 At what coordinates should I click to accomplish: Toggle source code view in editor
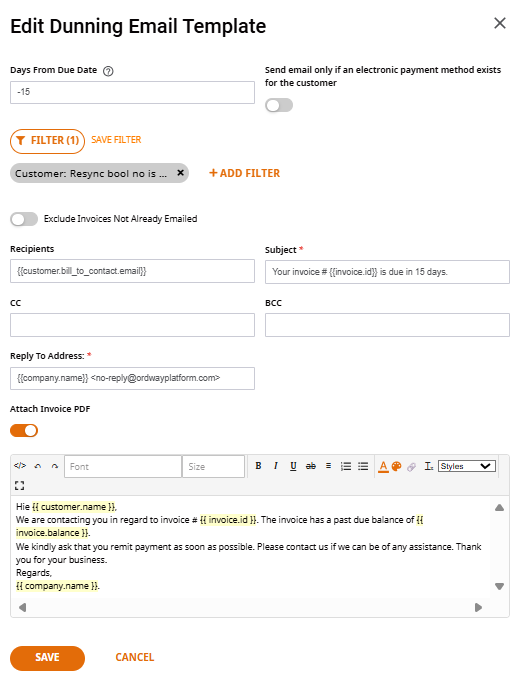click(20, 466)
